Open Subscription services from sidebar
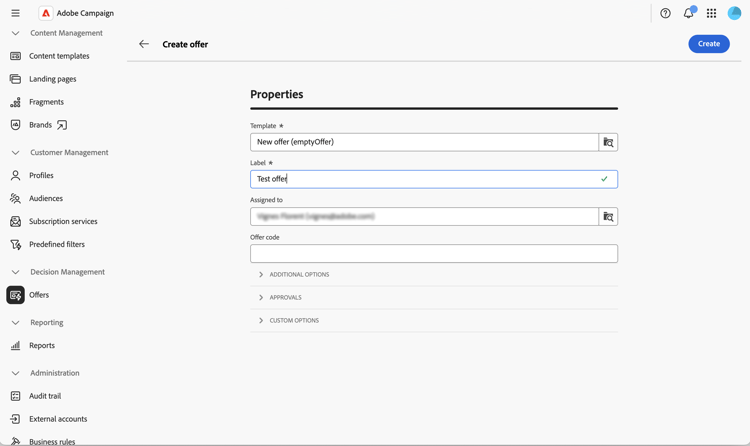The height and width of the screenshot is (446, 750). 63,222
